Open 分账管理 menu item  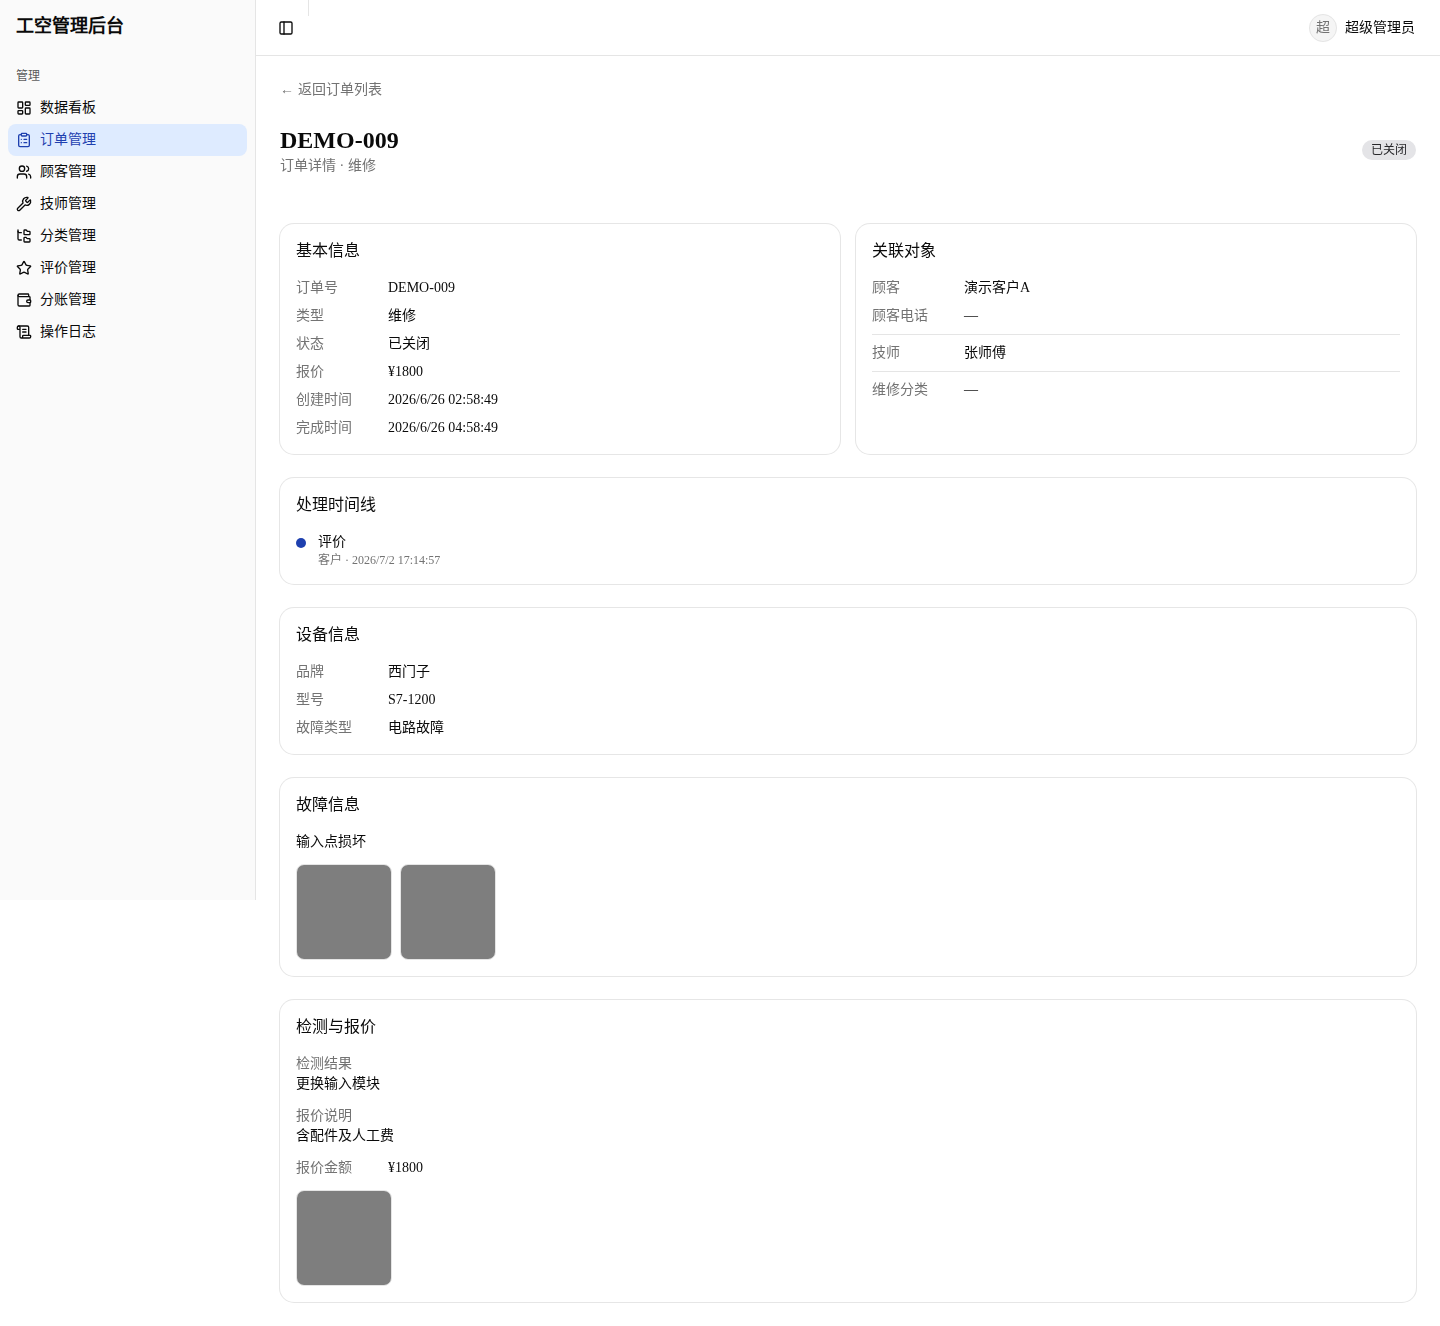point(127,300)
